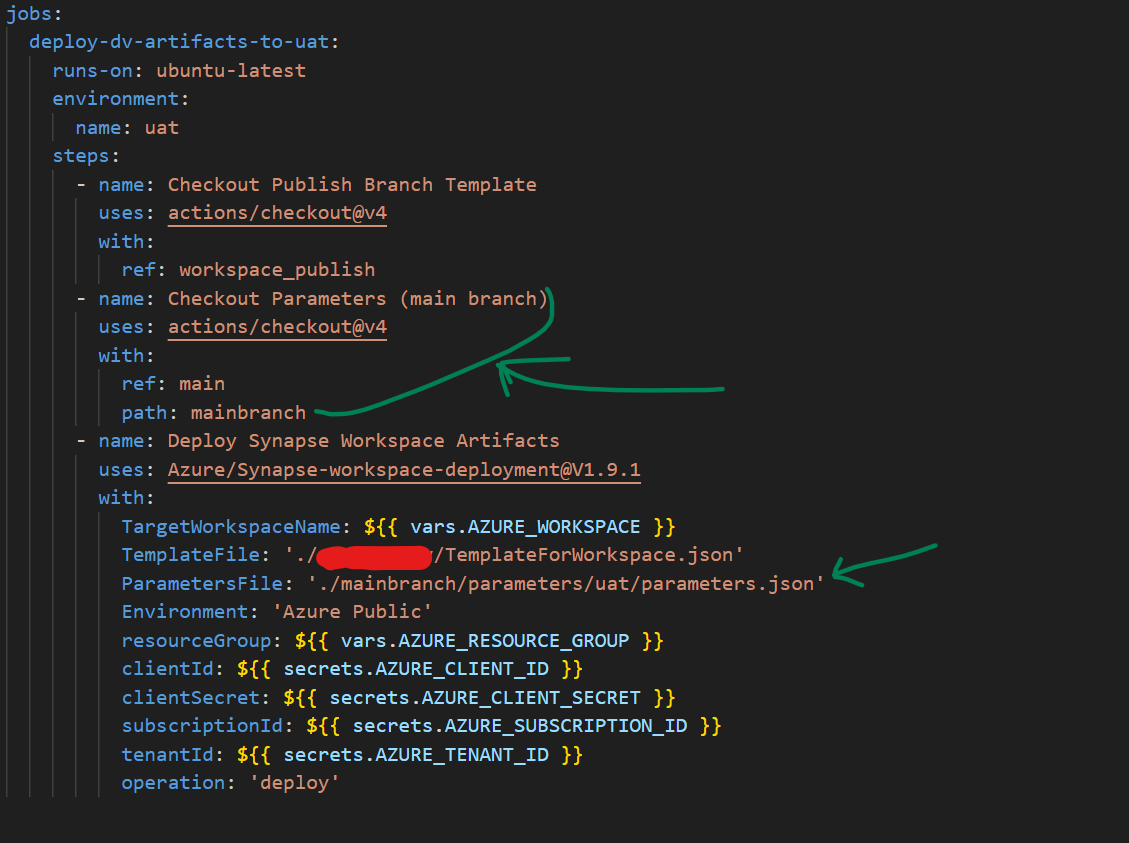
Task: Open the actions/checkout@v4 link under Checkout Parameters step
Action: tap(277, 327)
